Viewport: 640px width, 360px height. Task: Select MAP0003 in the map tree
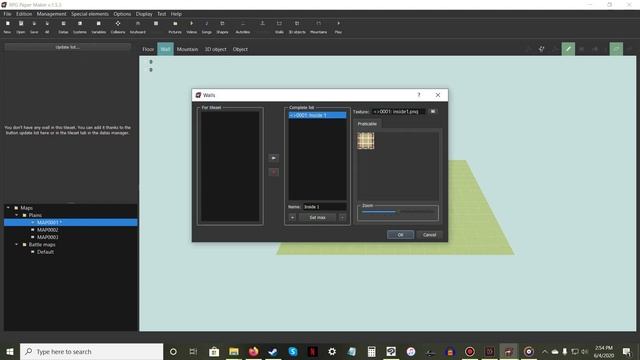coord(47,237)
